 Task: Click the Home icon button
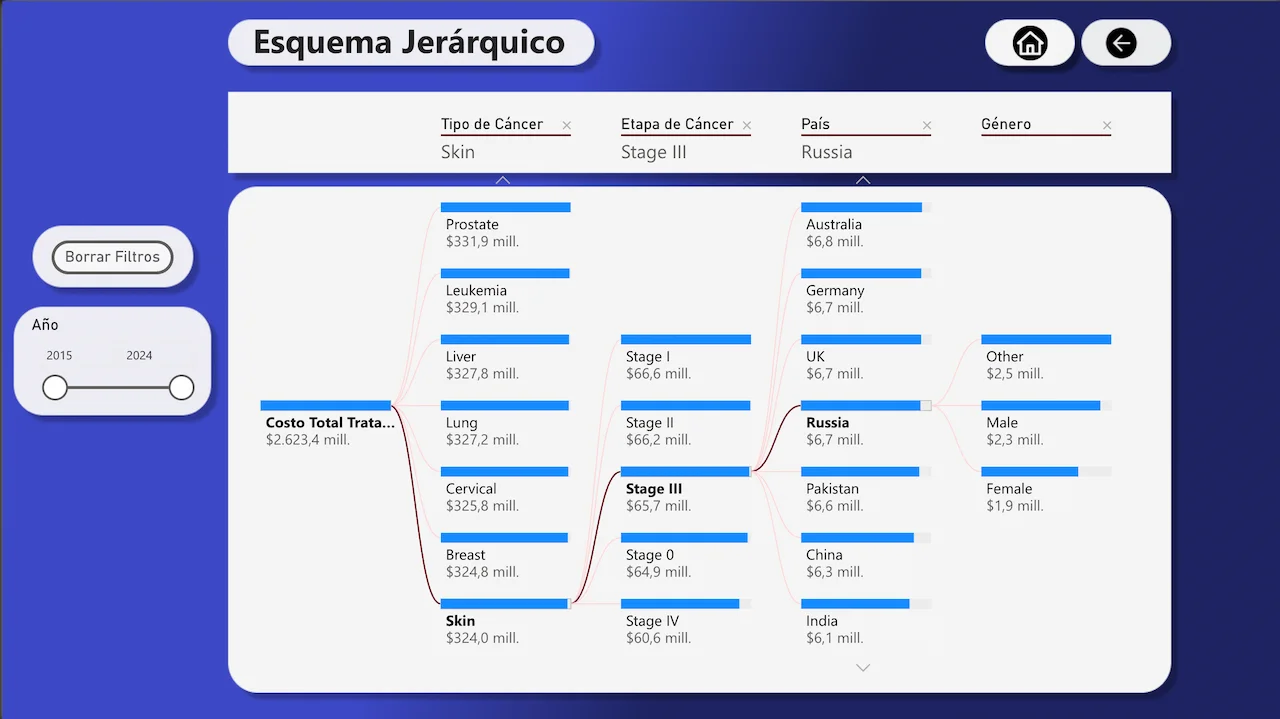[1029, 43]
